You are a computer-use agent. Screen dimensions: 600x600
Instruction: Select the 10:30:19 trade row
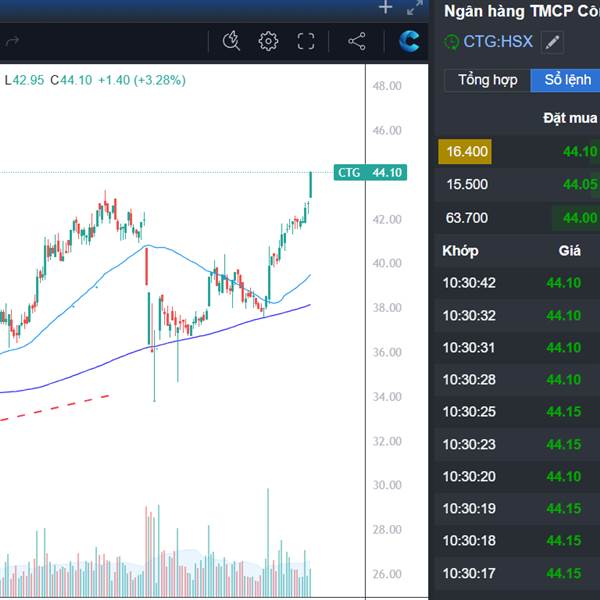tap(517, 509)
